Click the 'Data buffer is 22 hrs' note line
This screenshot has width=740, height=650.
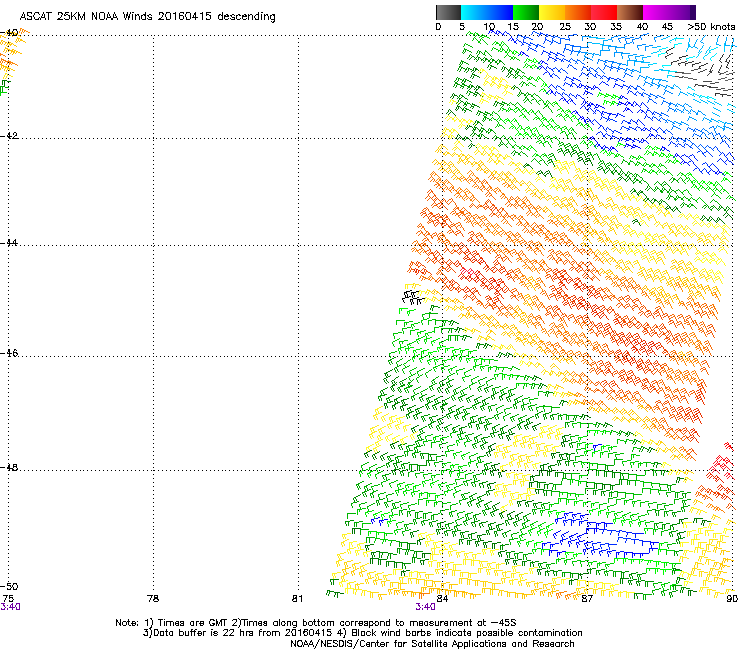point(362,633)
